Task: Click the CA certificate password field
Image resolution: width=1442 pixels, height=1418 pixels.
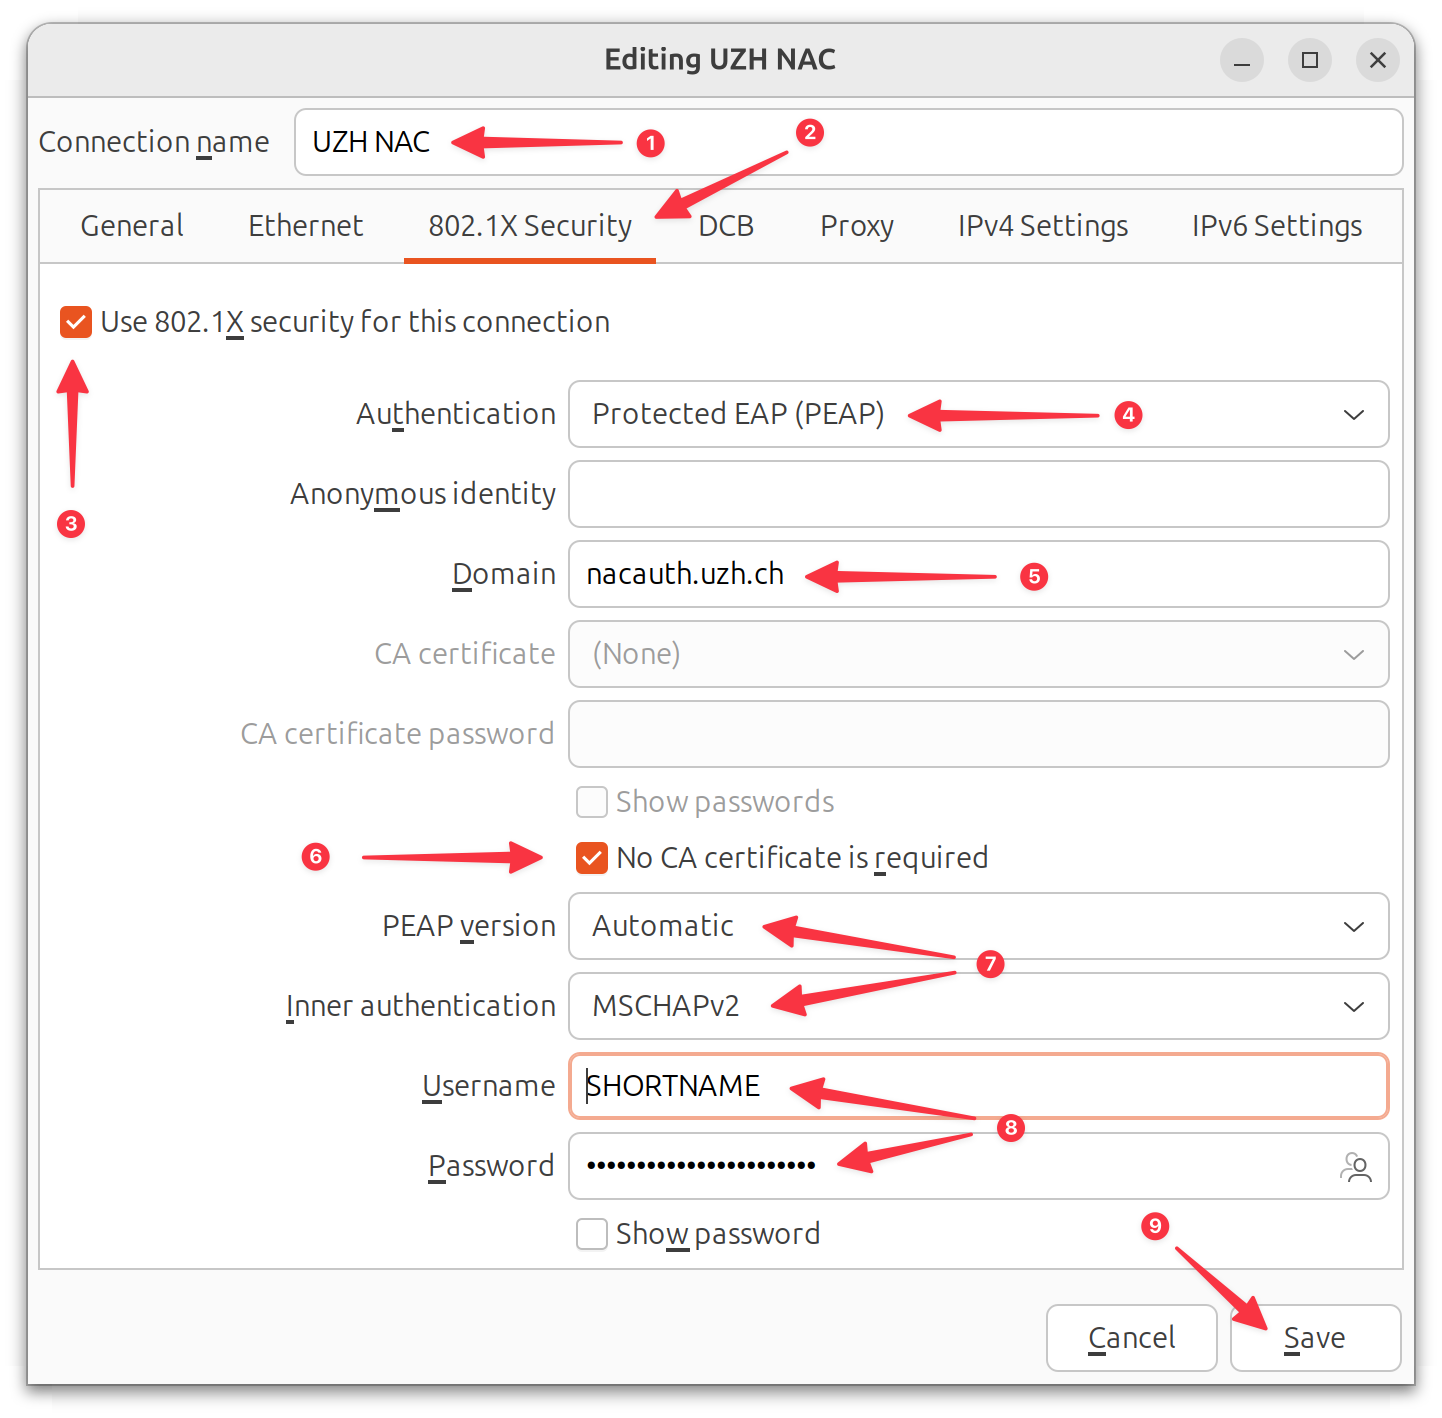Action: tap(979, 734)
